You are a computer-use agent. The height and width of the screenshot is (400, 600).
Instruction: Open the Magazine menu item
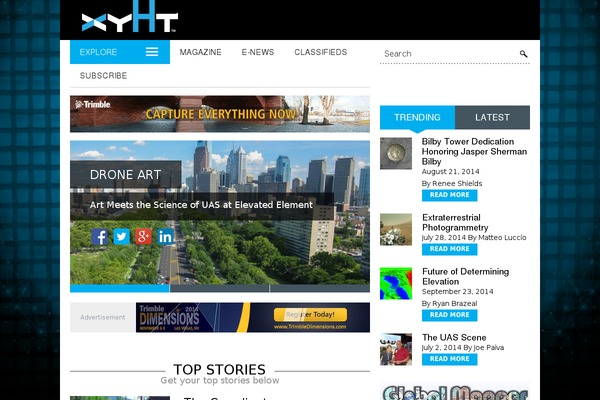point(201,52)
